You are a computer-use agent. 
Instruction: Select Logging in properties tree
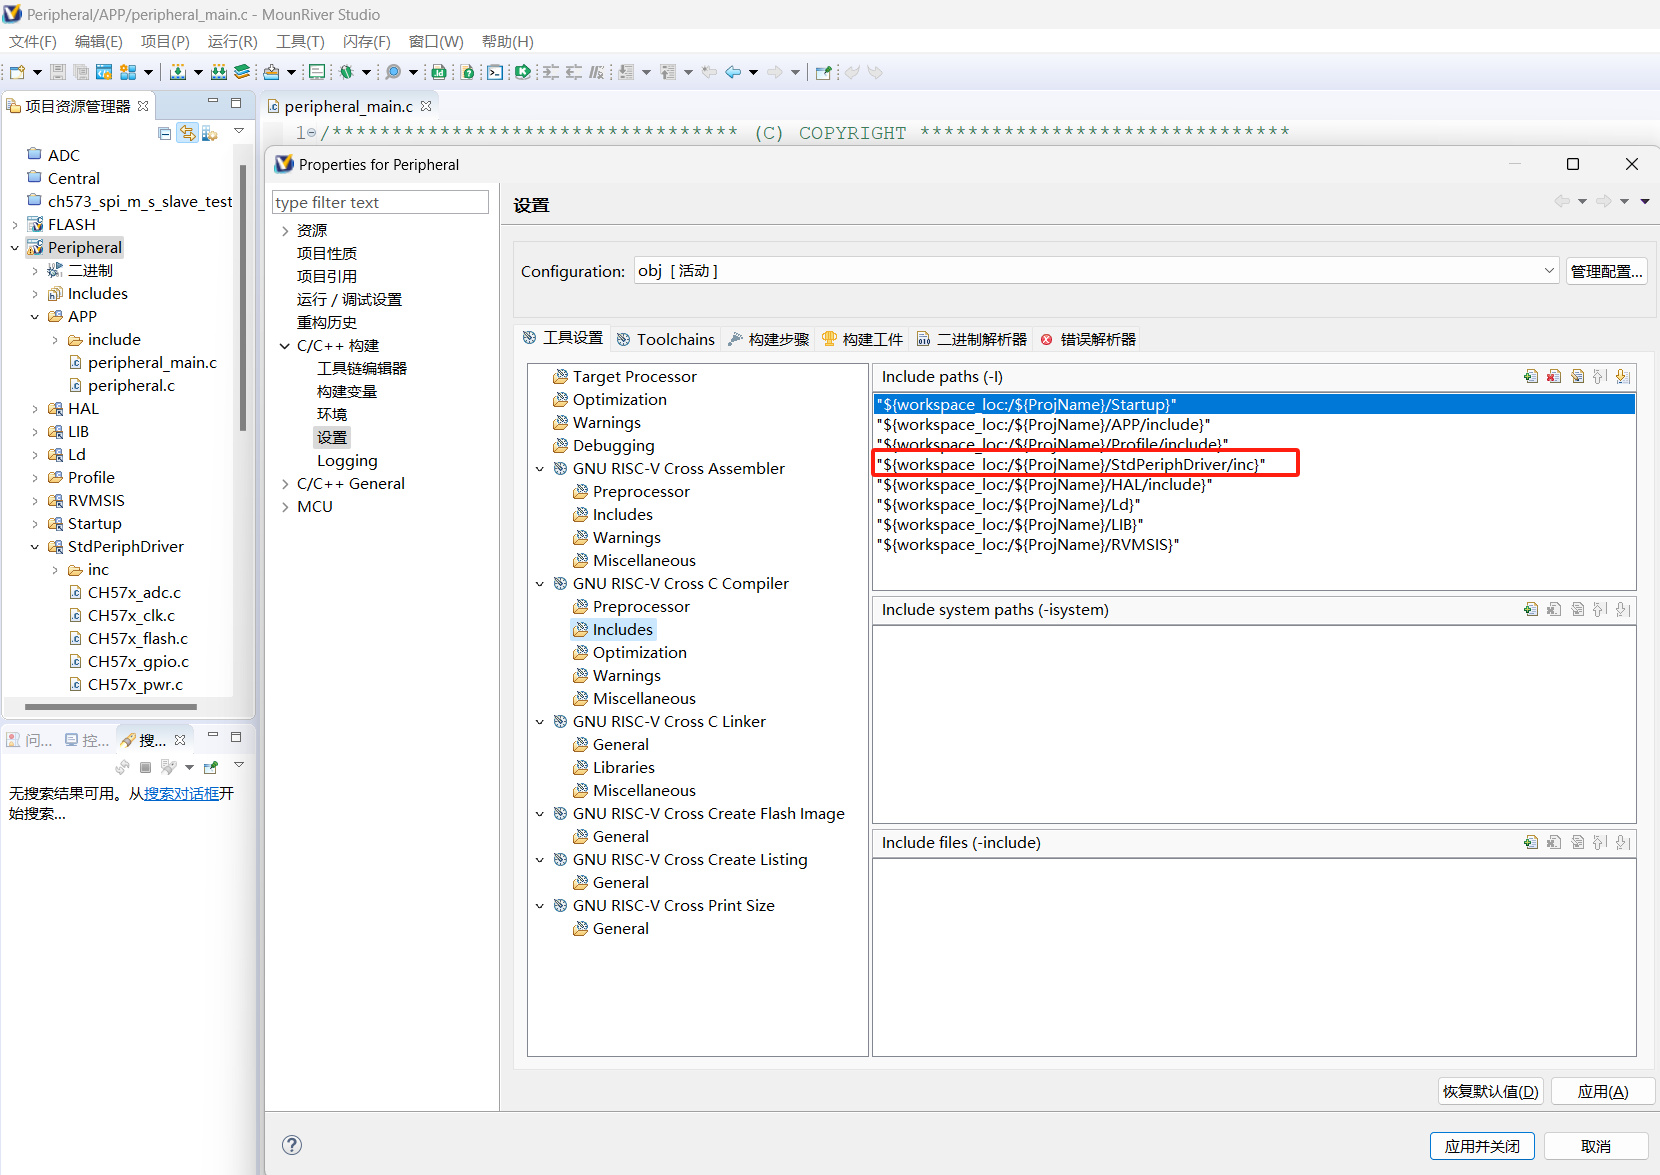click(x=347, y=461)
